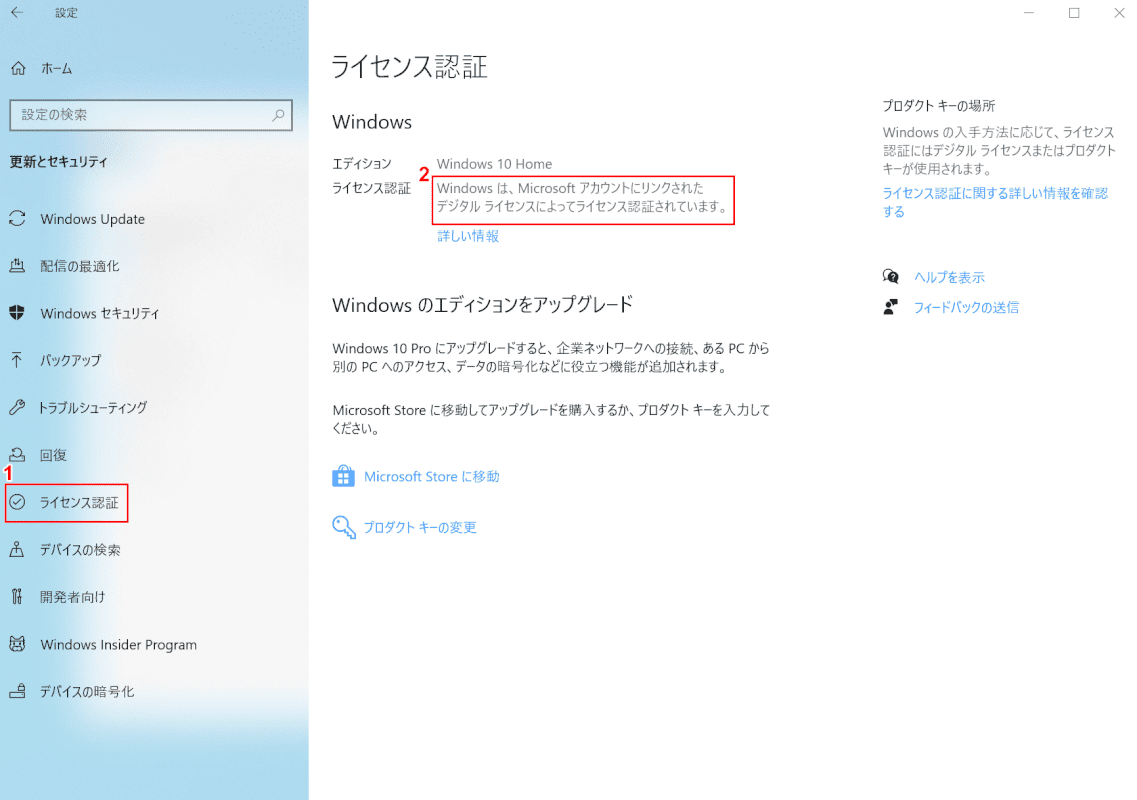
Task: Click the デバイスの暗号化 lock icon
Action: click(17, 691)
